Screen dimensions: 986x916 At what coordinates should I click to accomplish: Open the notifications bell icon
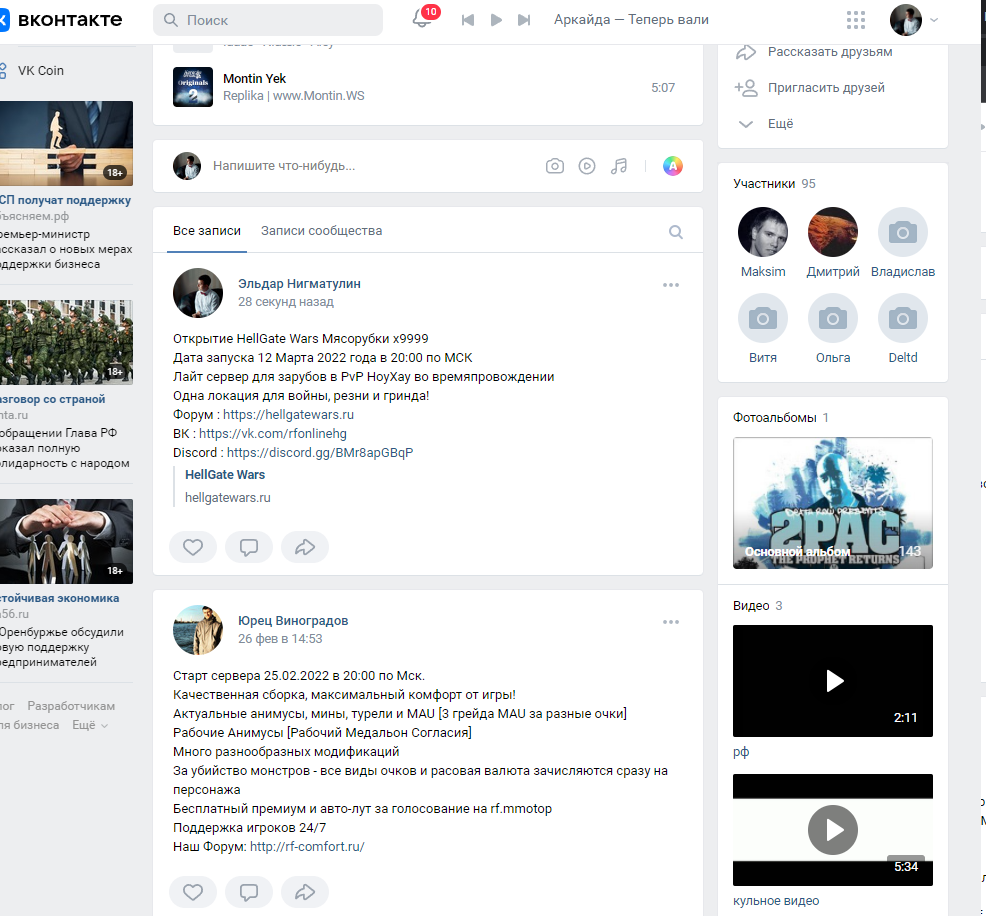tap(422, 19)
